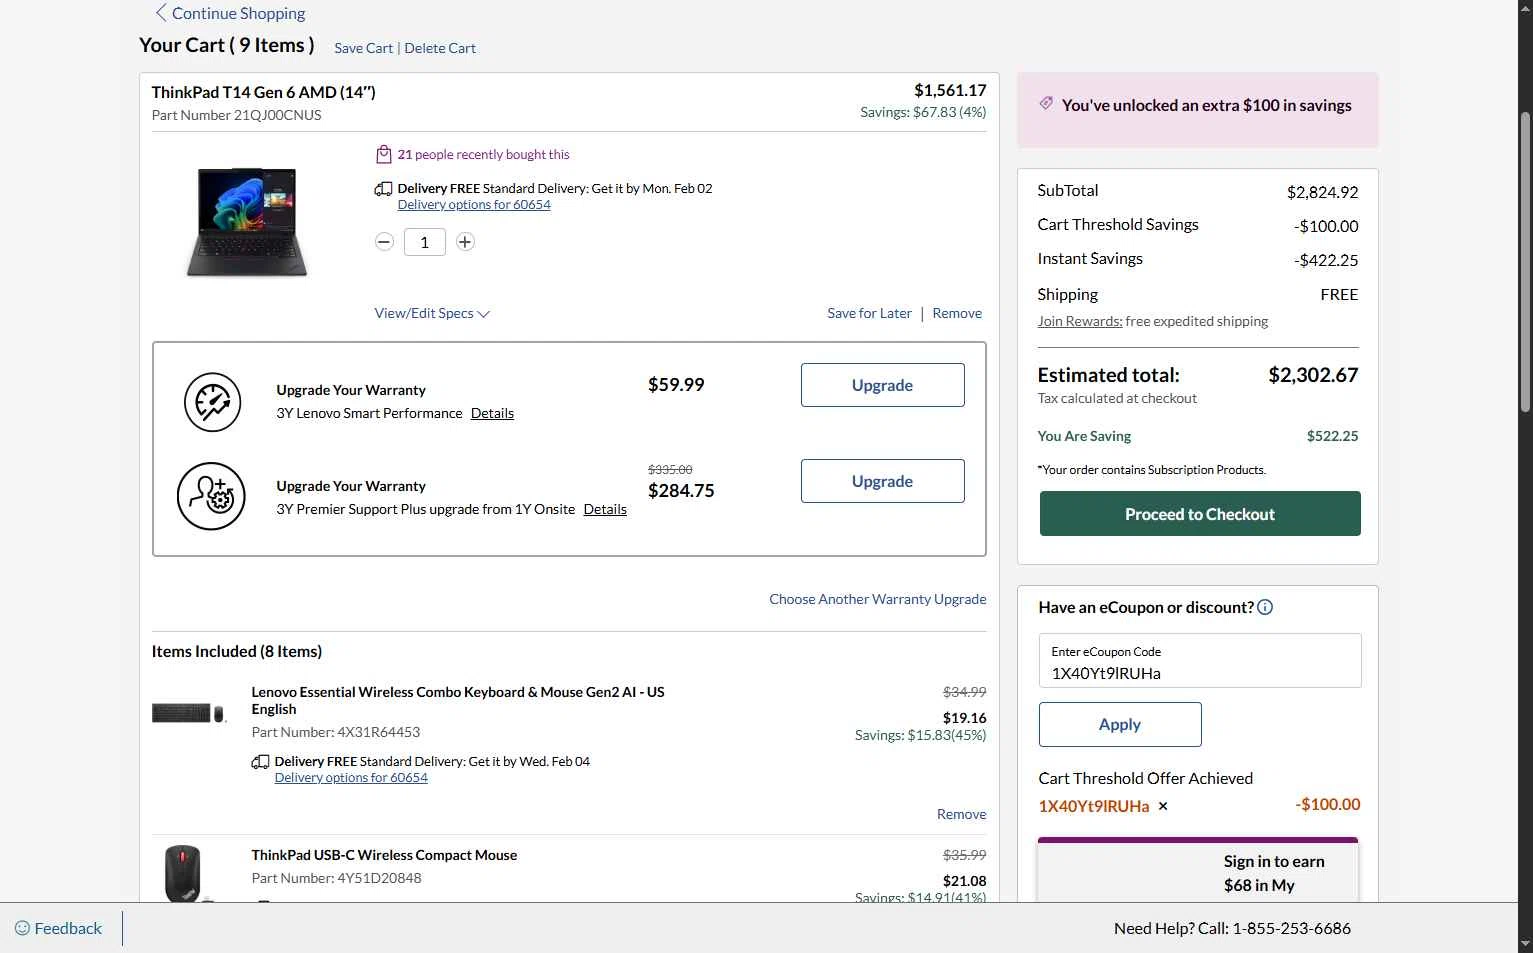Remove applied coupon 1X40Yt9lRUHa with x
1533x953 pixels.
(1163, 806)
